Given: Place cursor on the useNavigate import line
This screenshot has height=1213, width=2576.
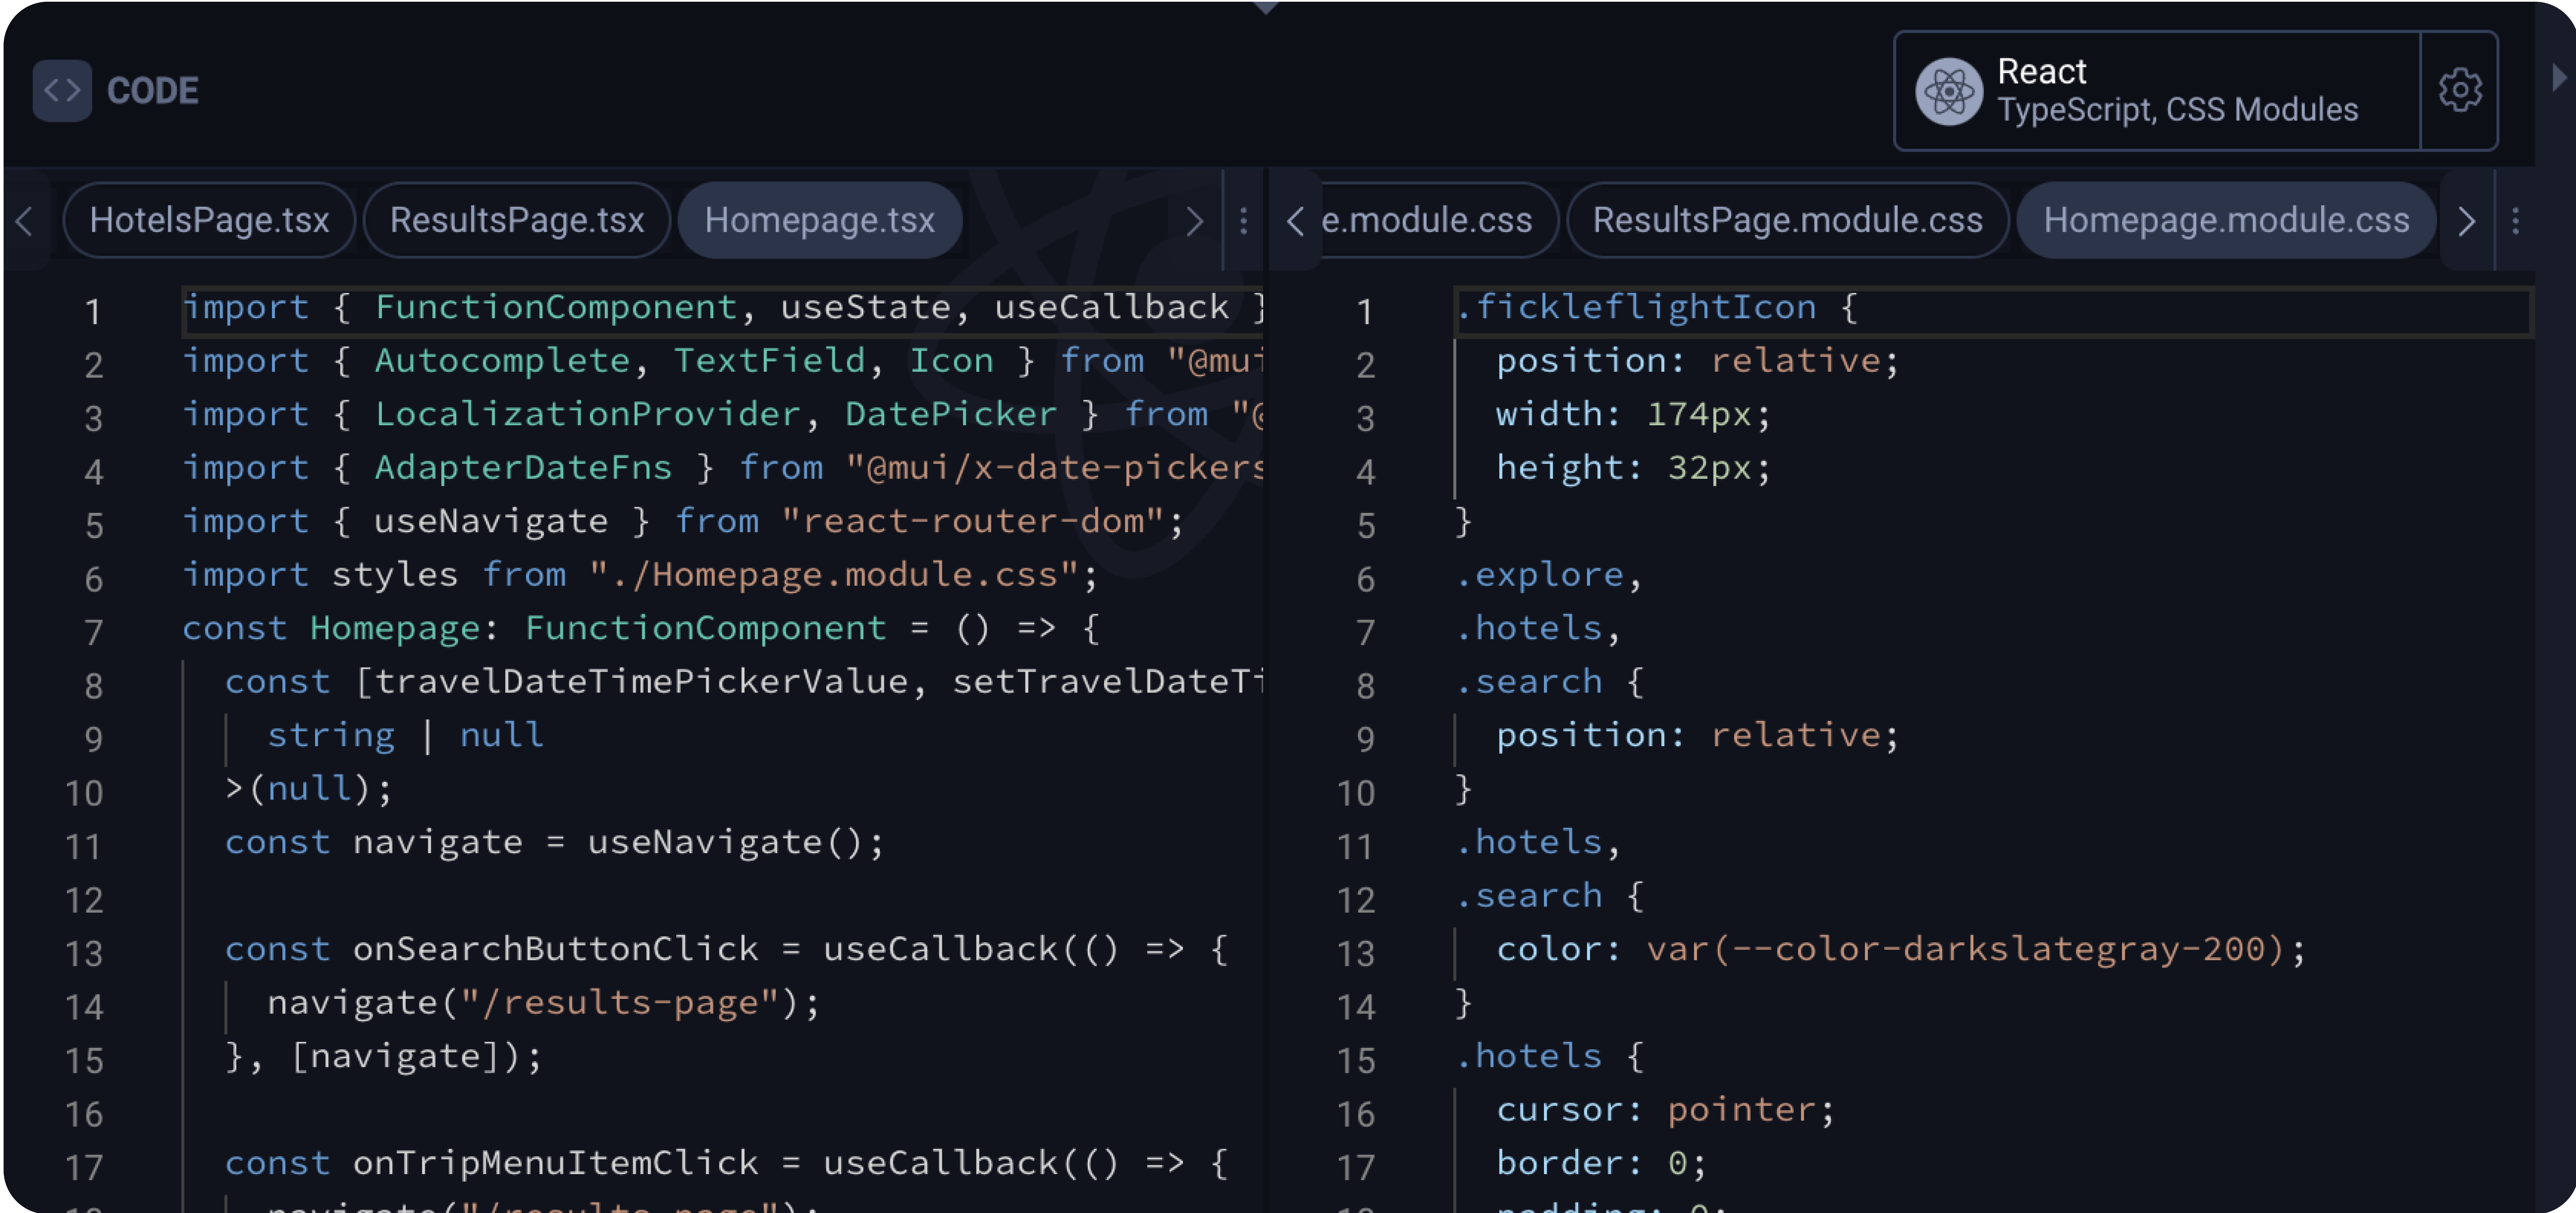Looking at the screenshot, I should coord(680,519).
